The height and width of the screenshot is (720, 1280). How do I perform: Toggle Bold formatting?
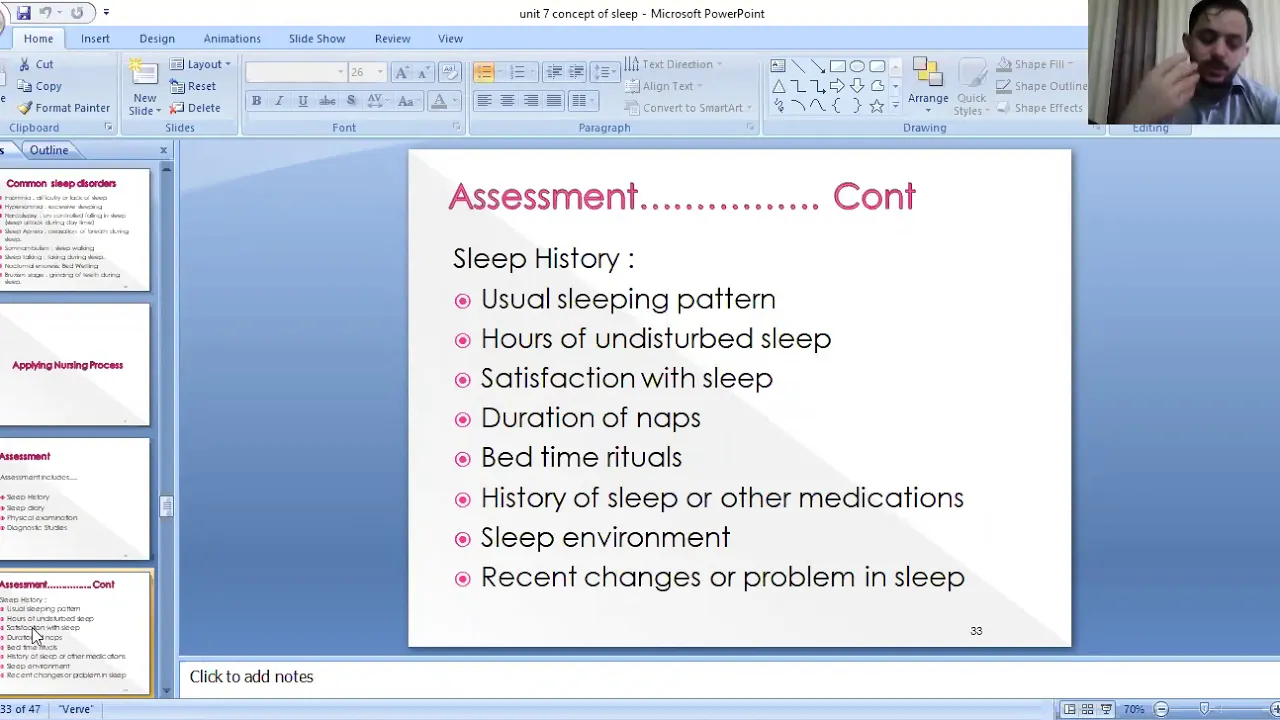click(x=256, y=101)
